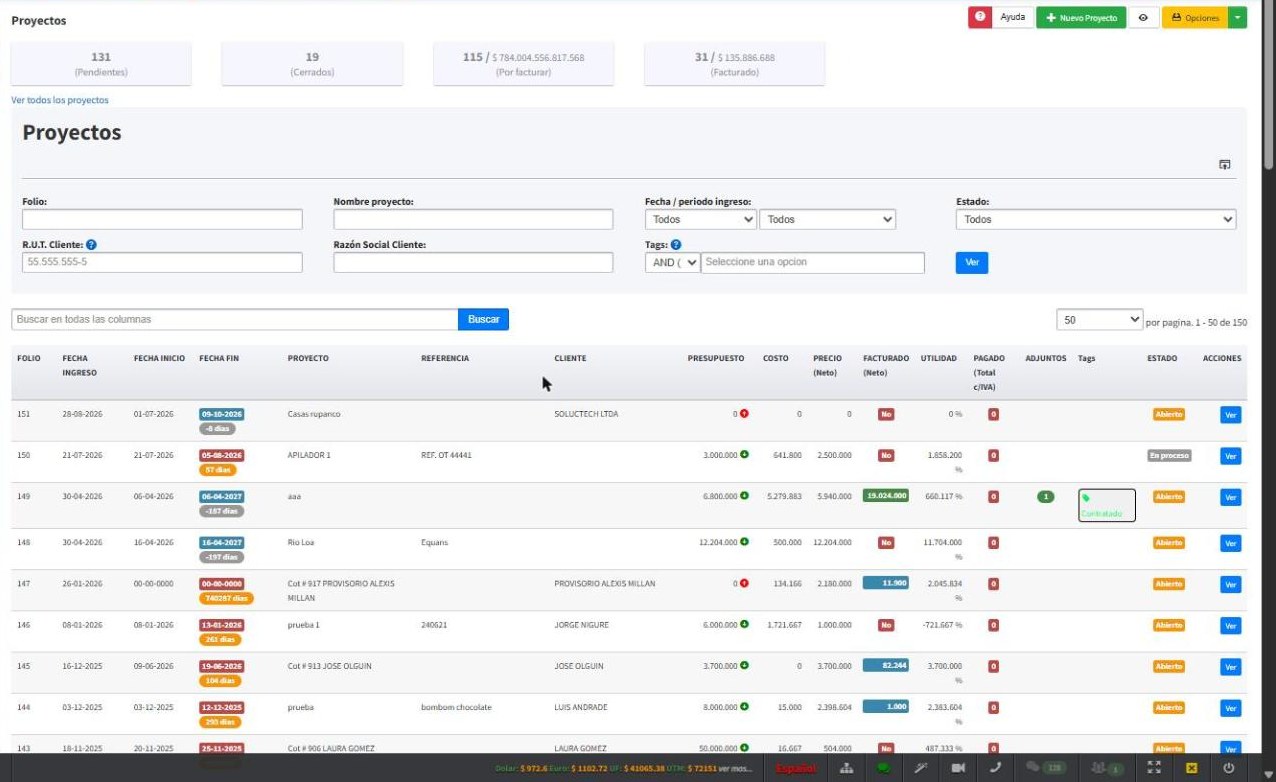
Task: Click the R.U.T. Cliente help info icon
Action: (x=91, y=244)
